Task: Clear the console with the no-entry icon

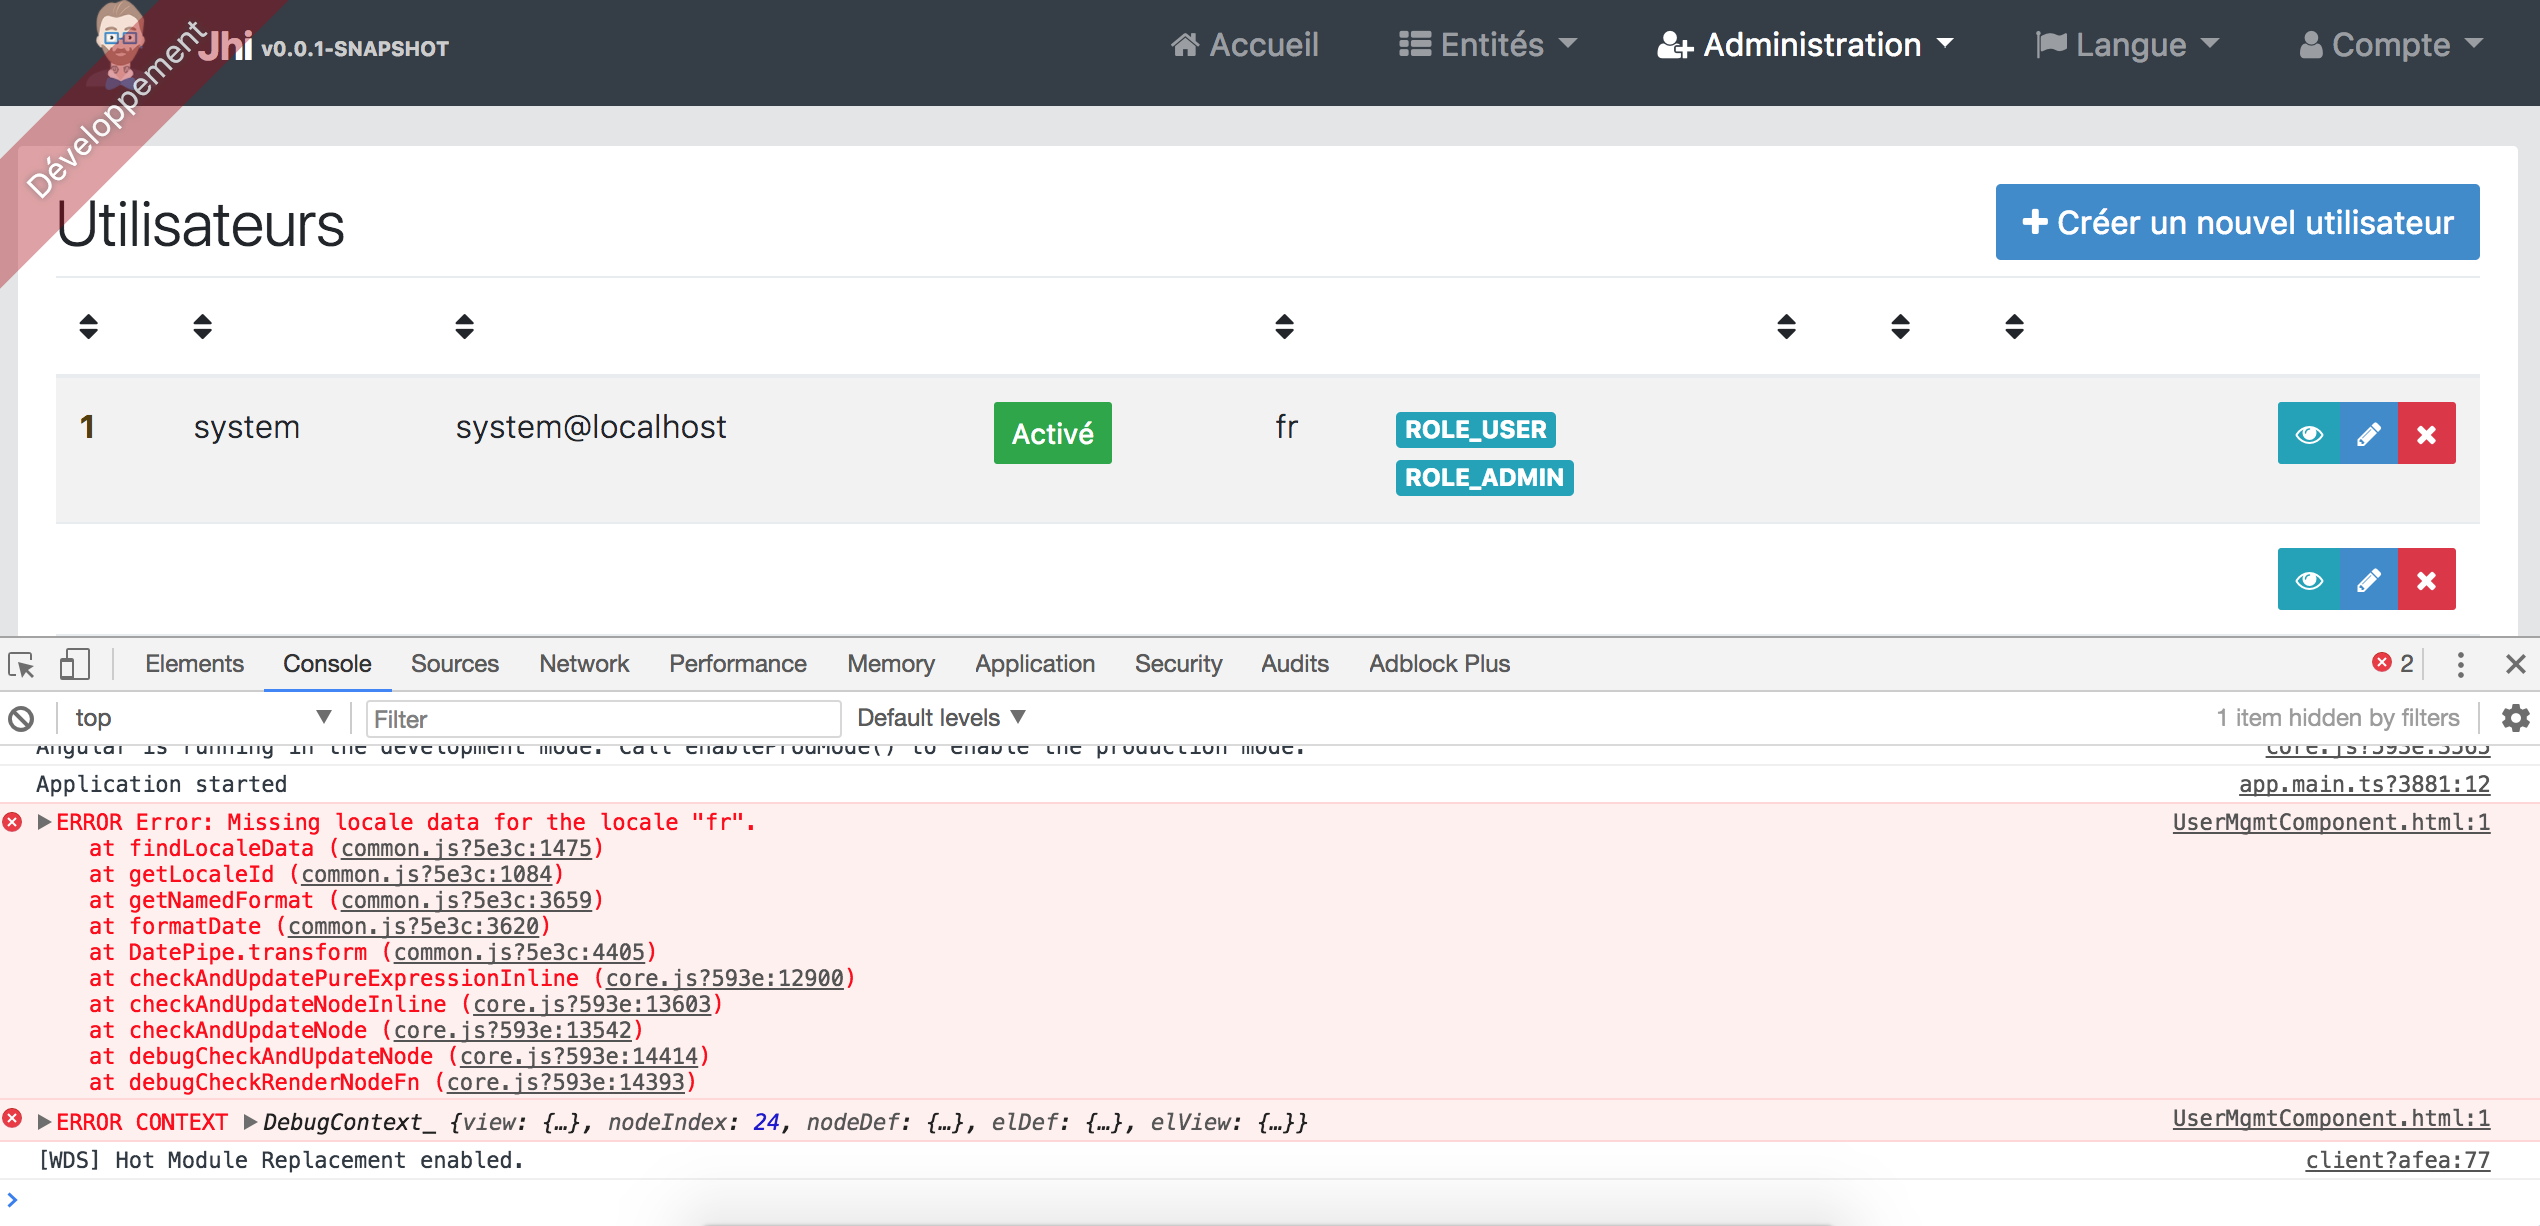Action: point(21,717)
